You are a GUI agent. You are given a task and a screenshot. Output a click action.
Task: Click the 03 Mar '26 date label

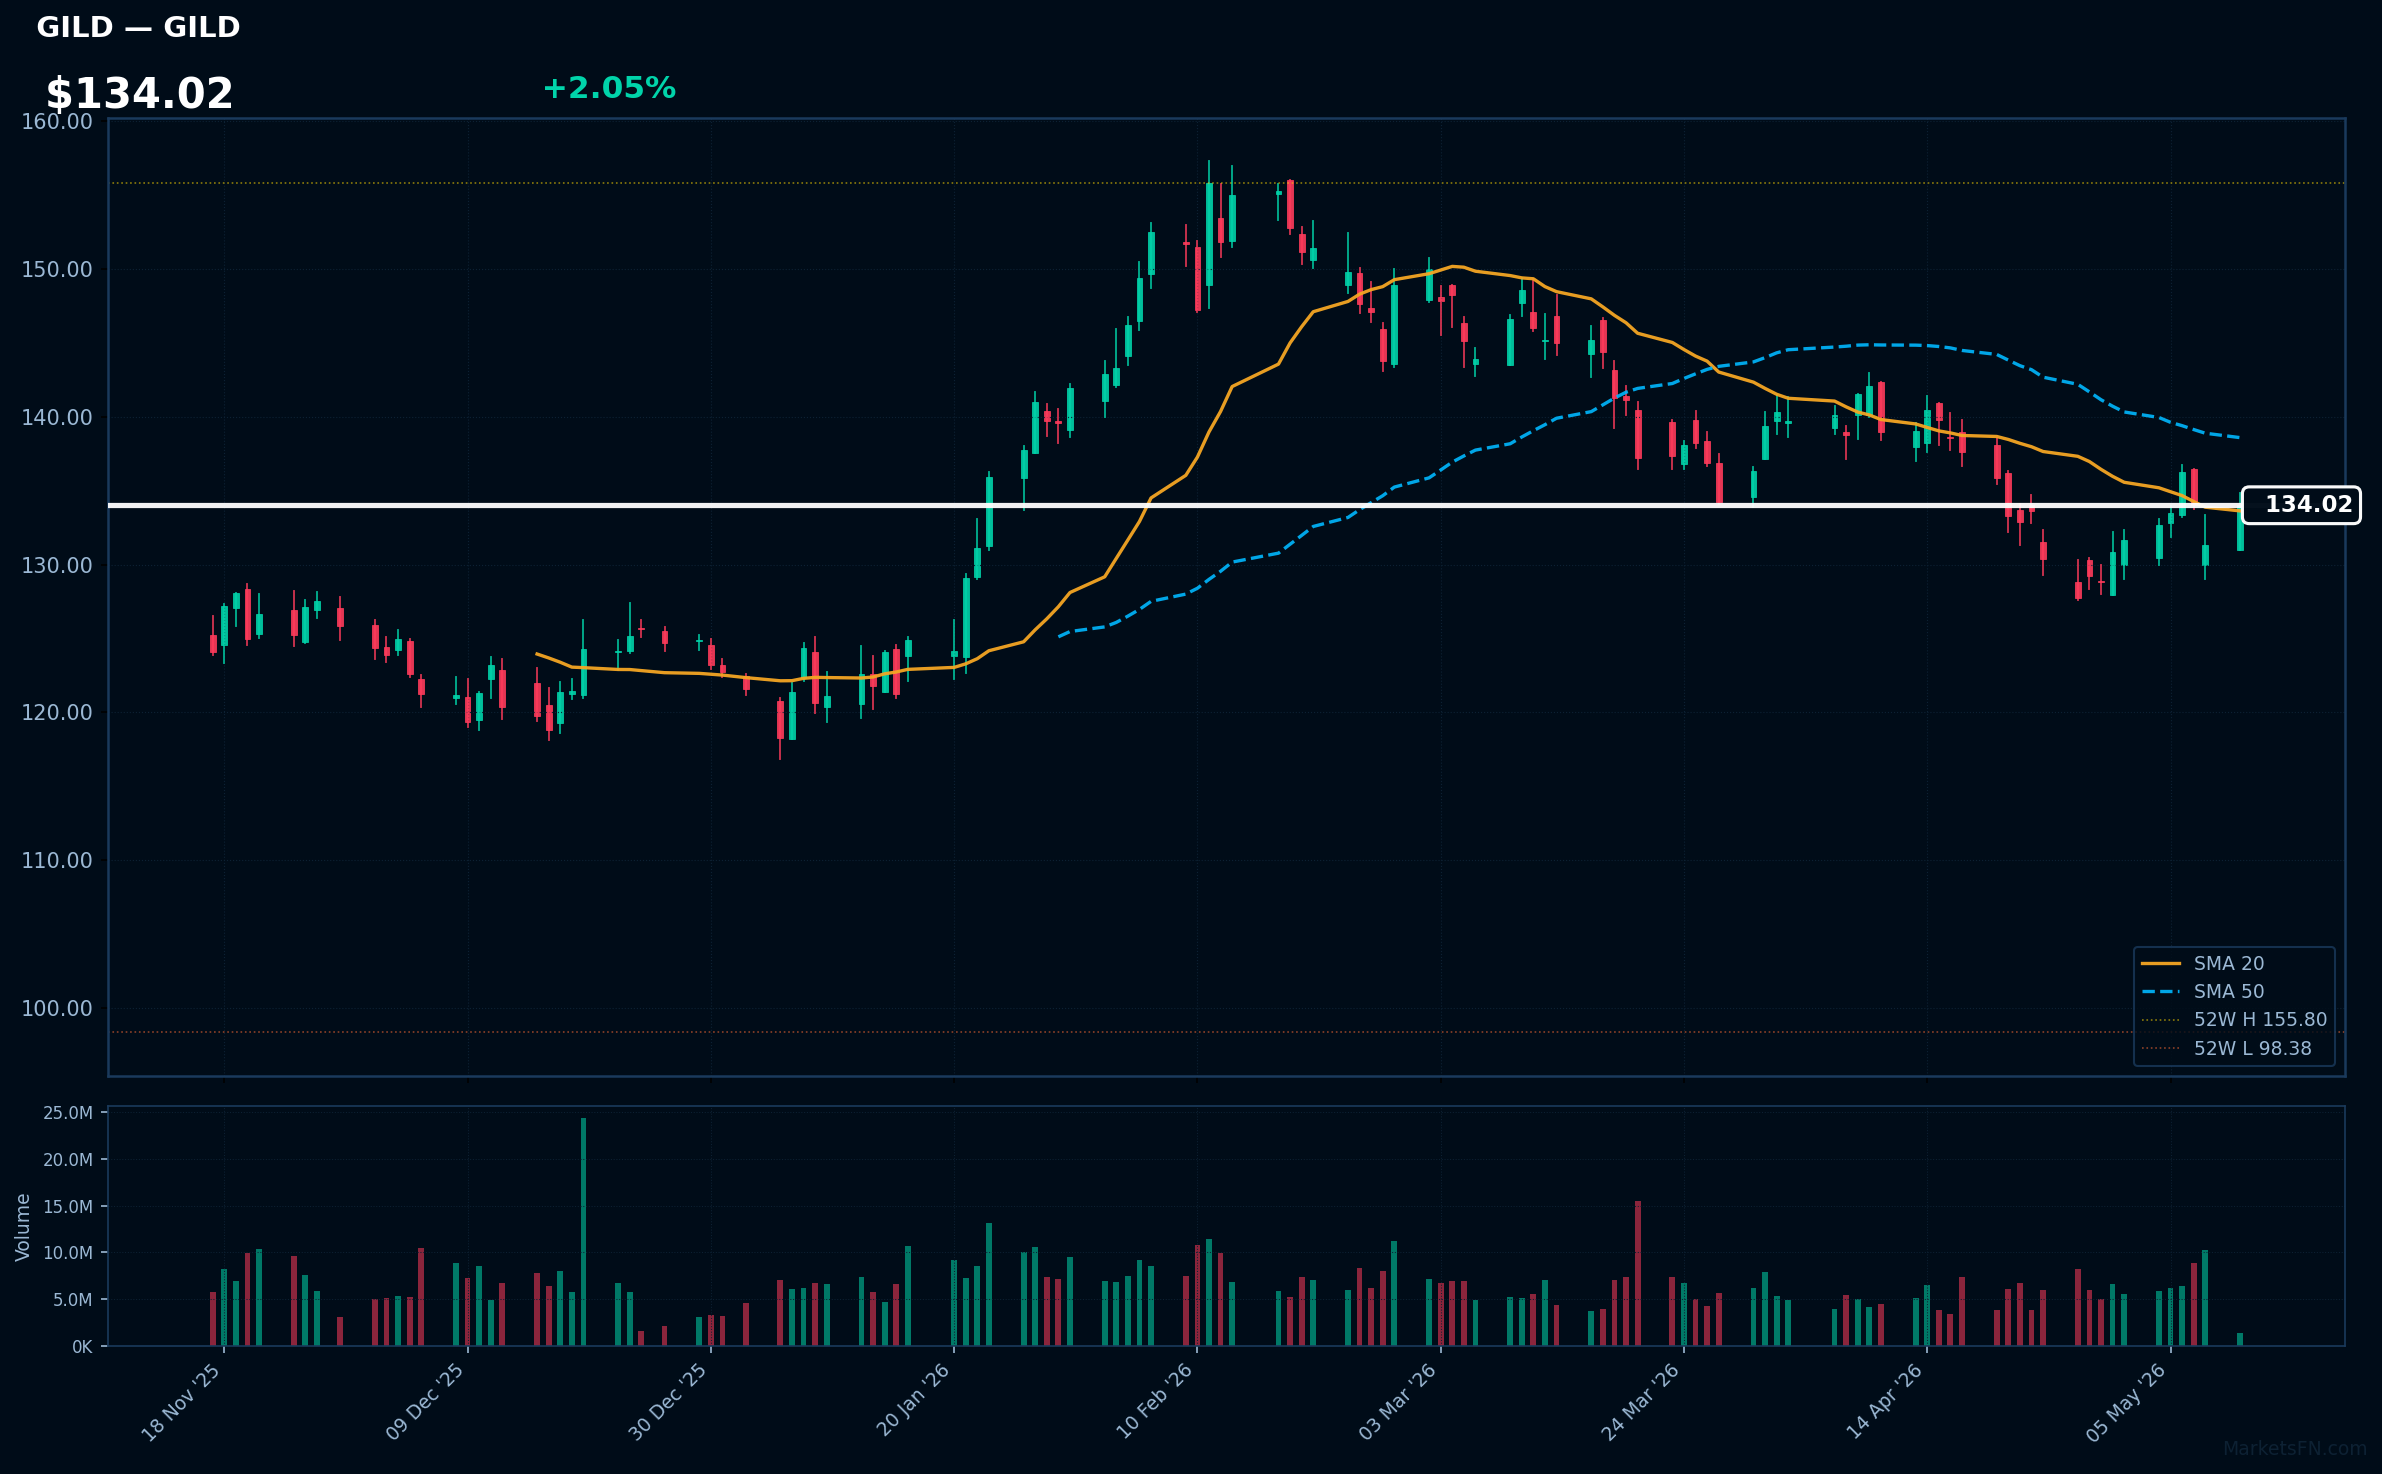click(x=1397, y=1402)
